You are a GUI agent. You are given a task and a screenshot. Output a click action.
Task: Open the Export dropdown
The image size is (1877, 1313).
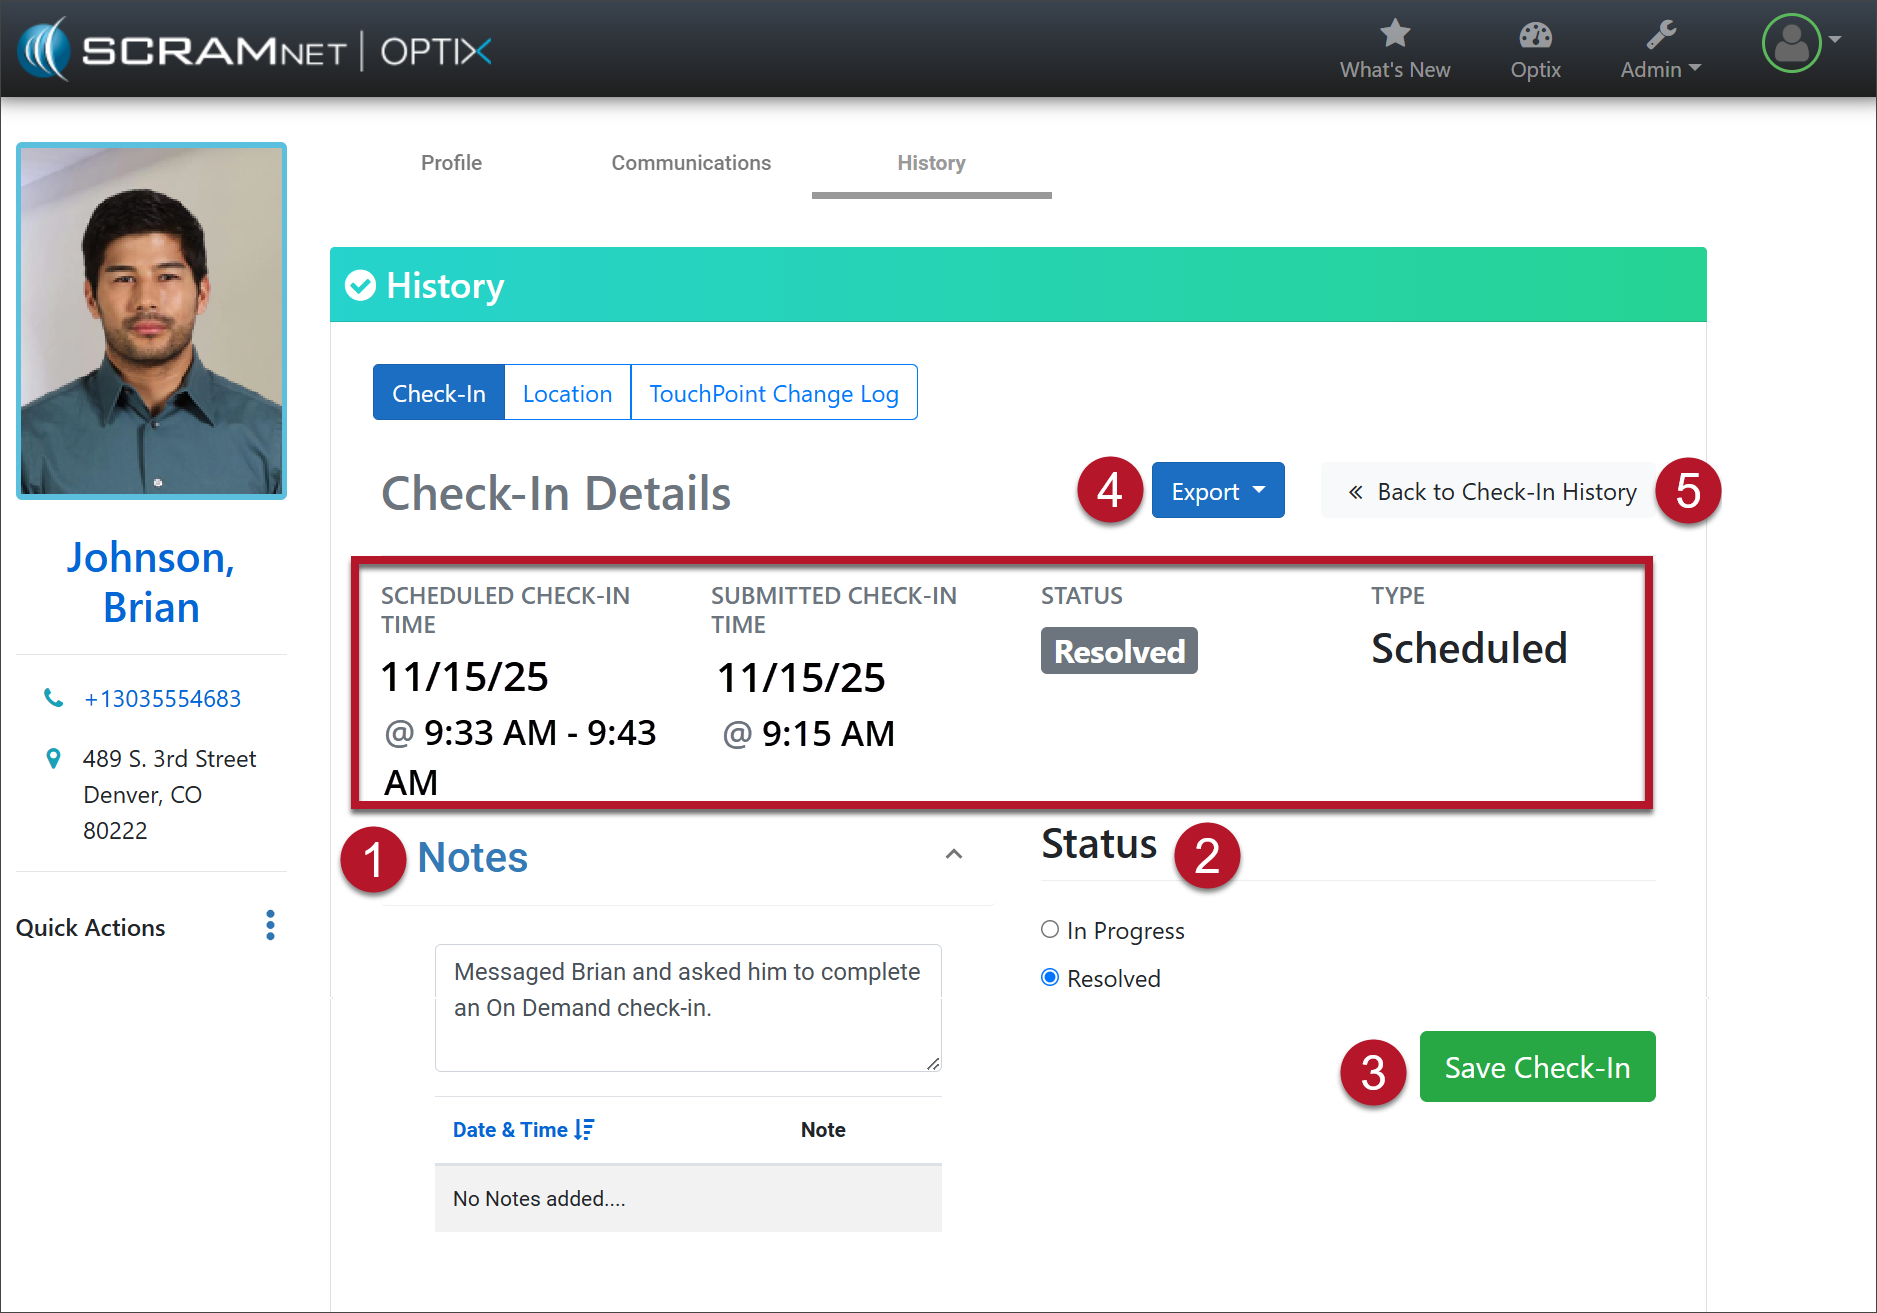pos(1217,491)
